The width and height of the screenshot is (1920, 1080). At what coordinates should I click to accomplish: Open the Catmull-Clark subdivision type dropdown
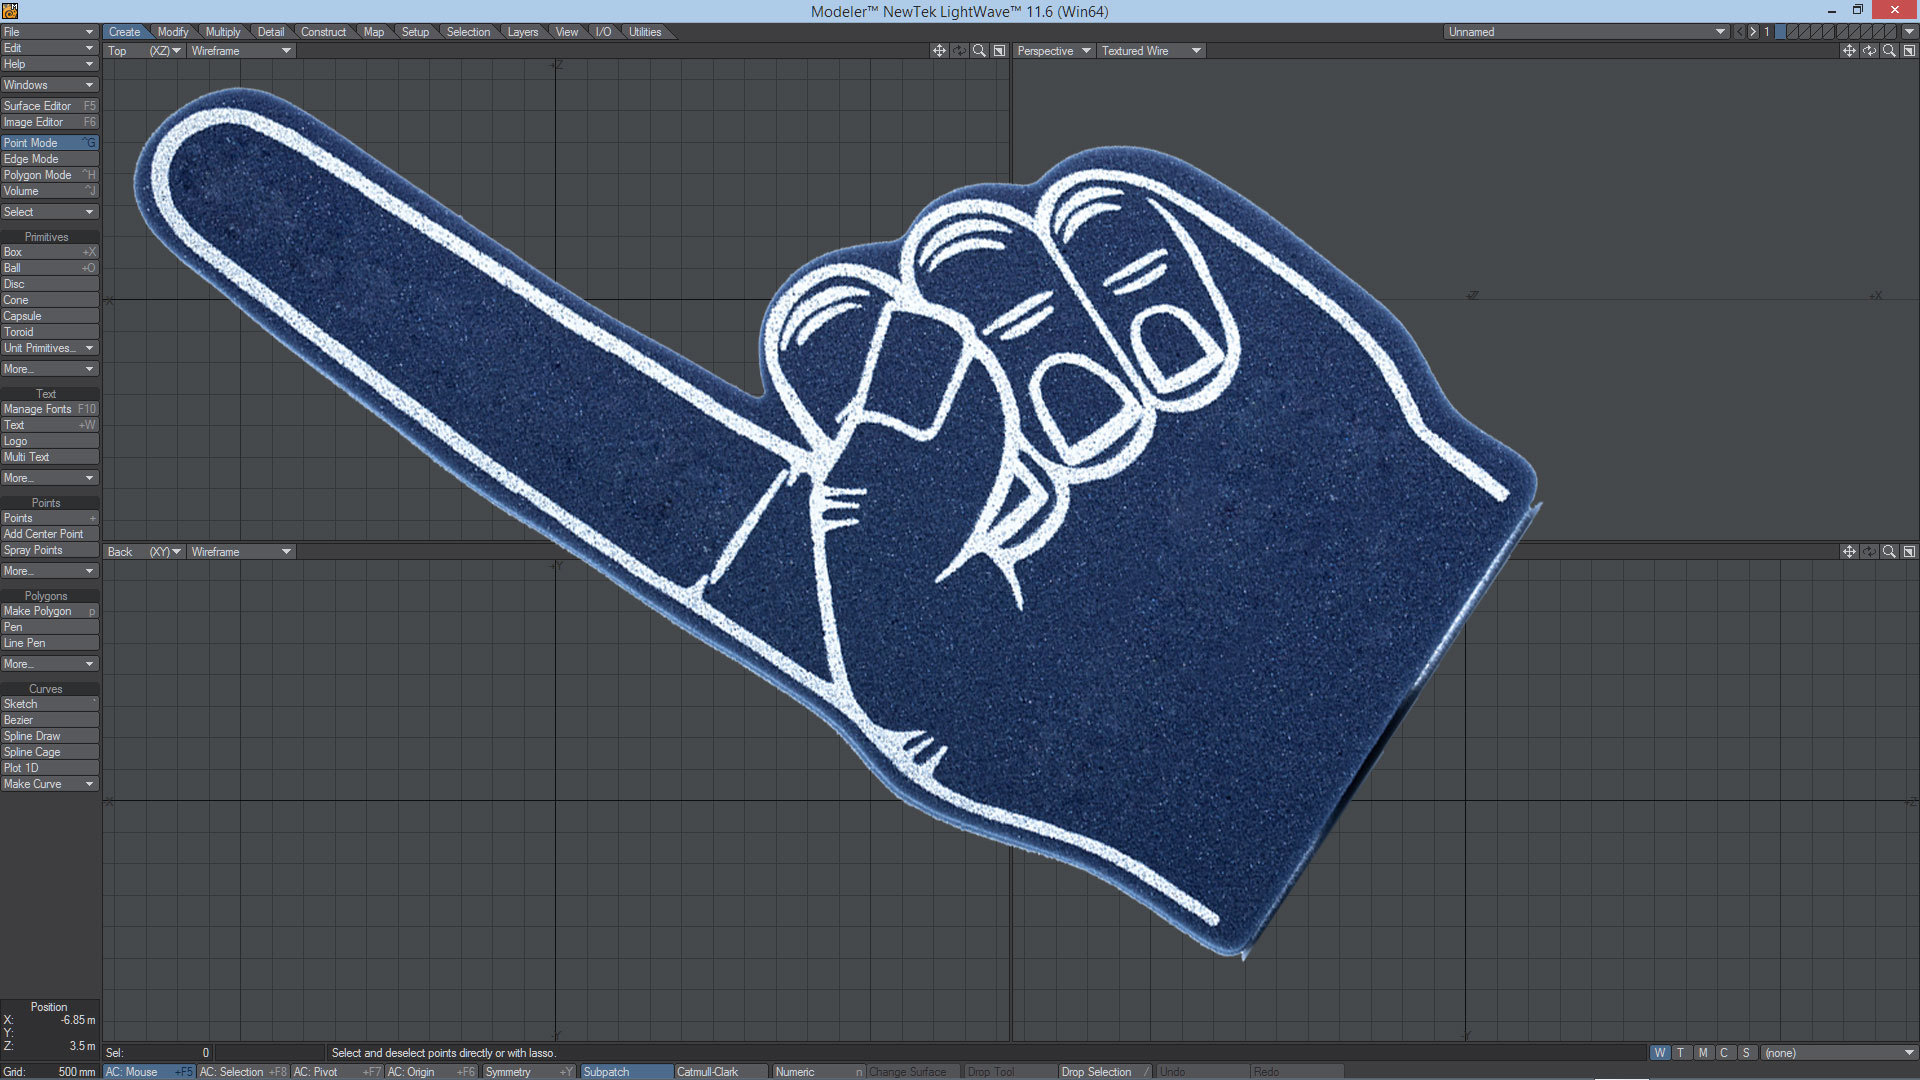(721, 1072)
